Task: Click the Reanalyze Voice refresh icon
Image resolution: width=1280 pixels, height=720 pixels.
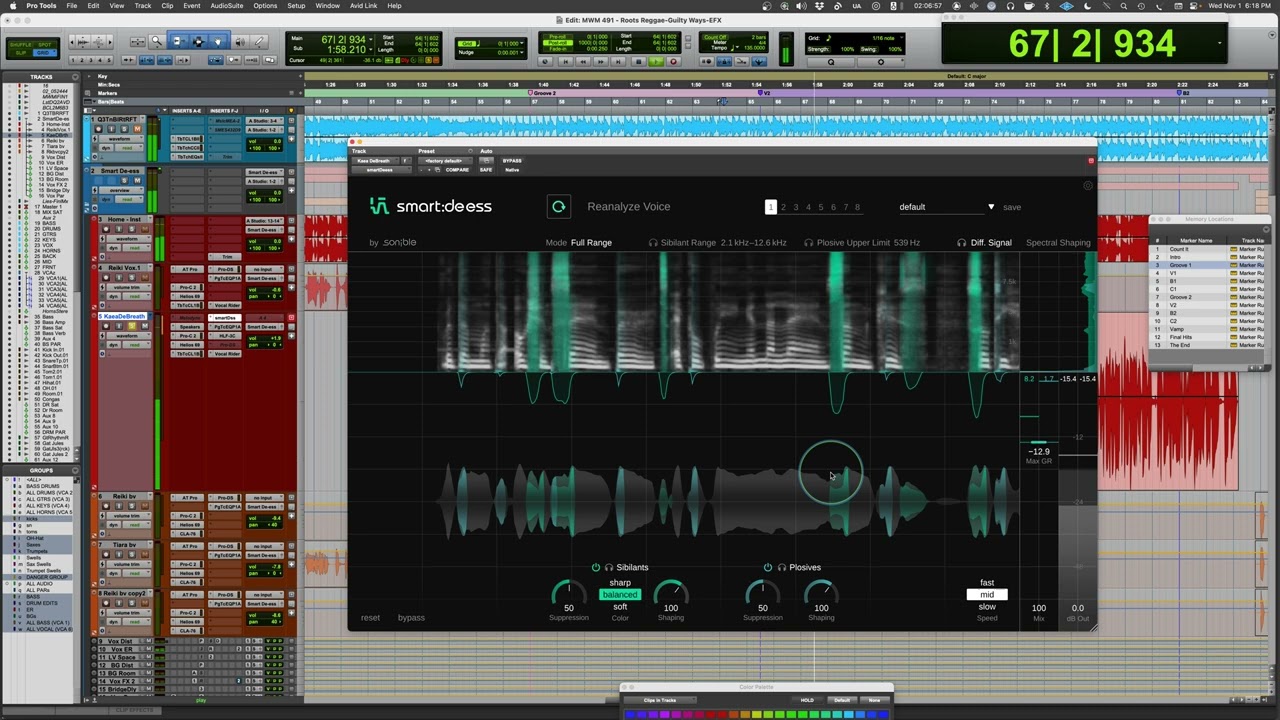Action: pos(558,207)
